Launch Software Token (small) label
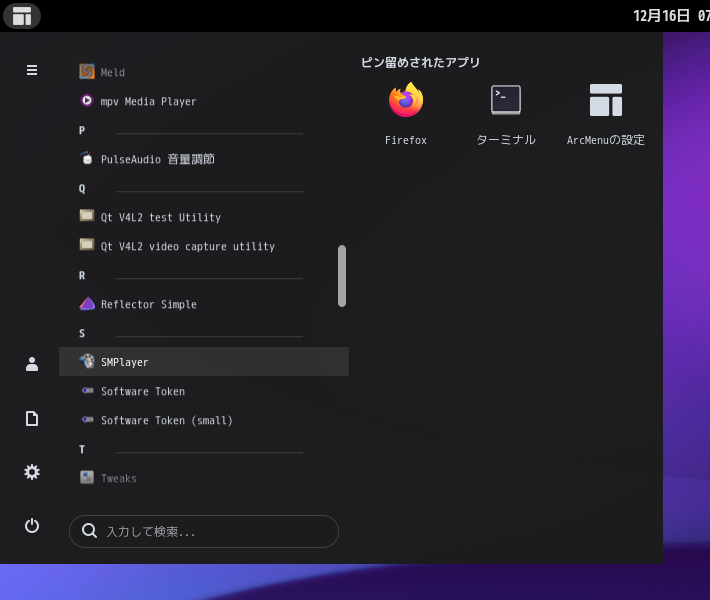710x600 pixels. tap(167, 420)
